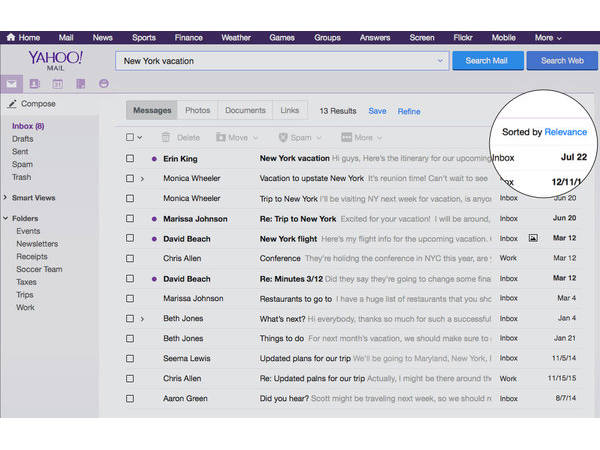
Task: Click the Search Mail button
Action: [x=488, y=60]
